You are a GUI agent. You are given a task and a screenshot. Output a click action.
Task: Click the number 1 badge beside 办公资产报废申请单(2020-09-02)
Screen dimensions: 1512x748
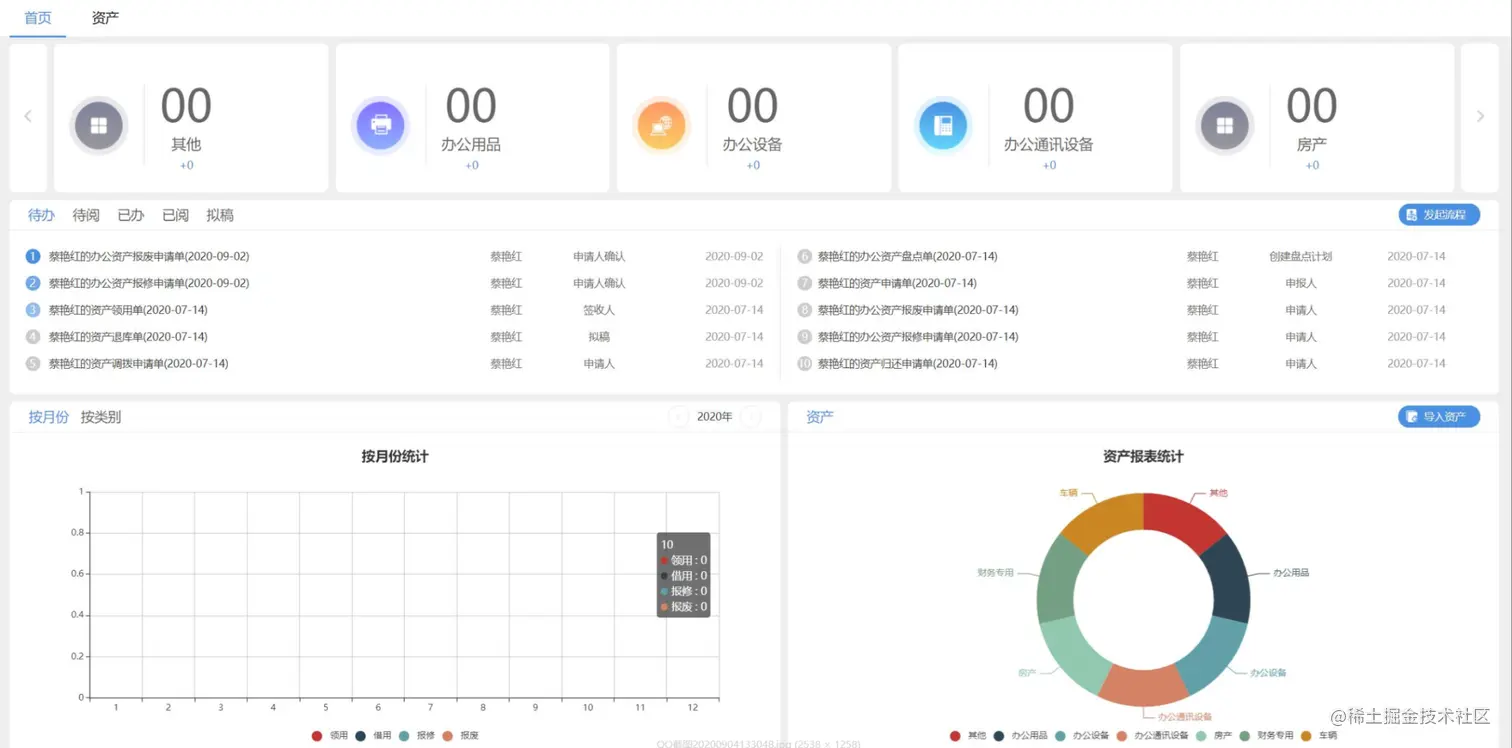pos(33,257)
